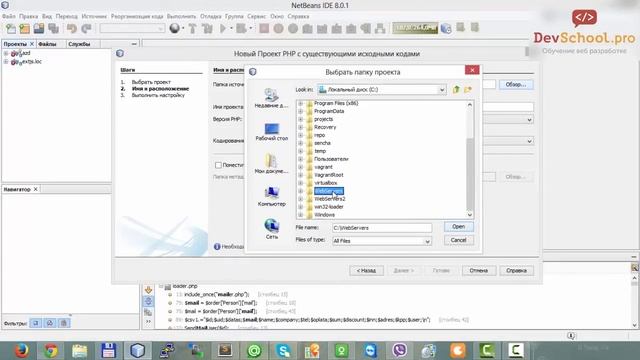Open the Computer shortcut in file chooser

pos(271,196)
